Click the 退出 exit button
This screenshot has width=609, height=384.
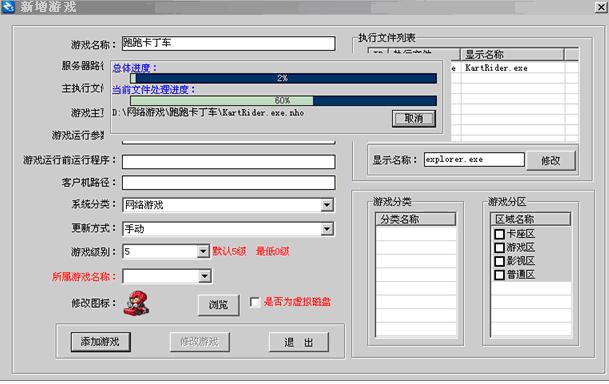point(299,342)
